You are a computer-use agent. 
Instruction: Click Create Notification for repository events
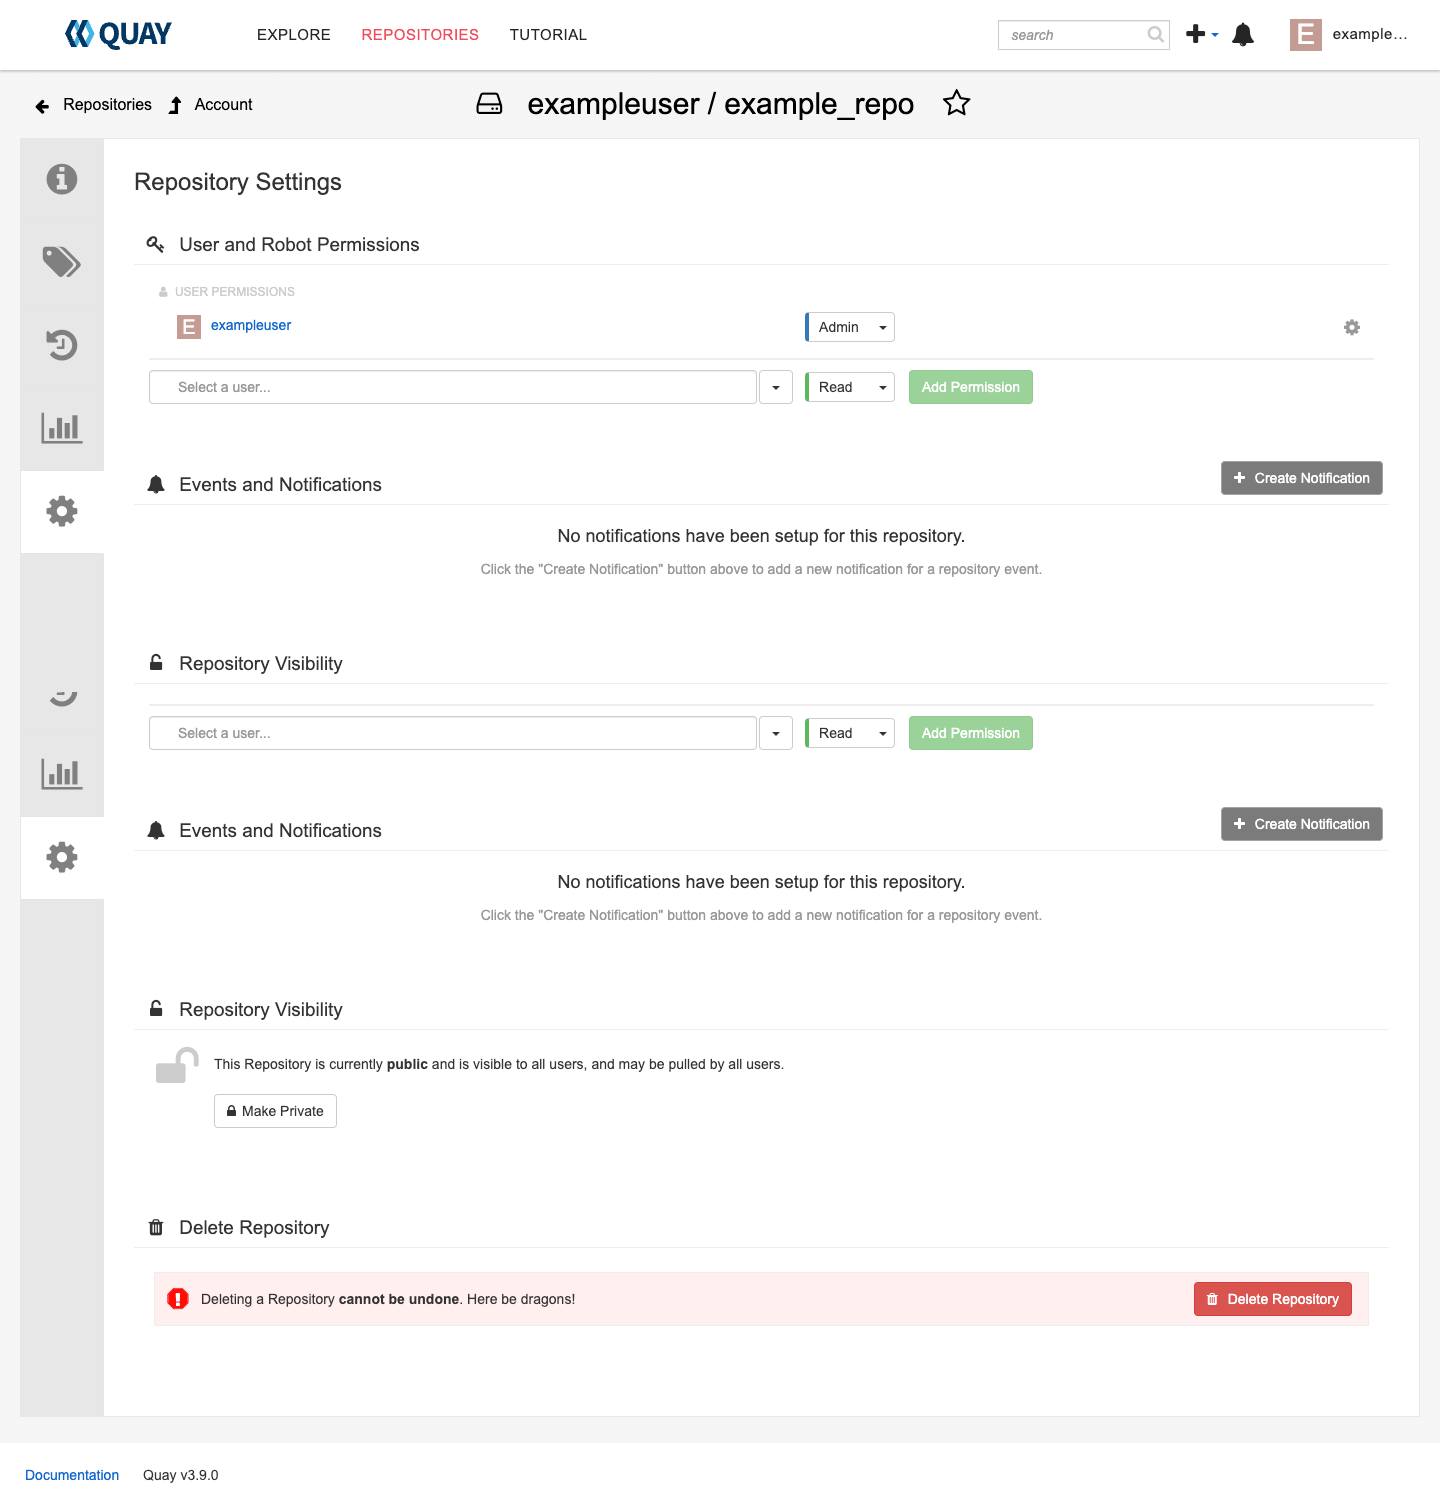click(x=1301, y=478)
